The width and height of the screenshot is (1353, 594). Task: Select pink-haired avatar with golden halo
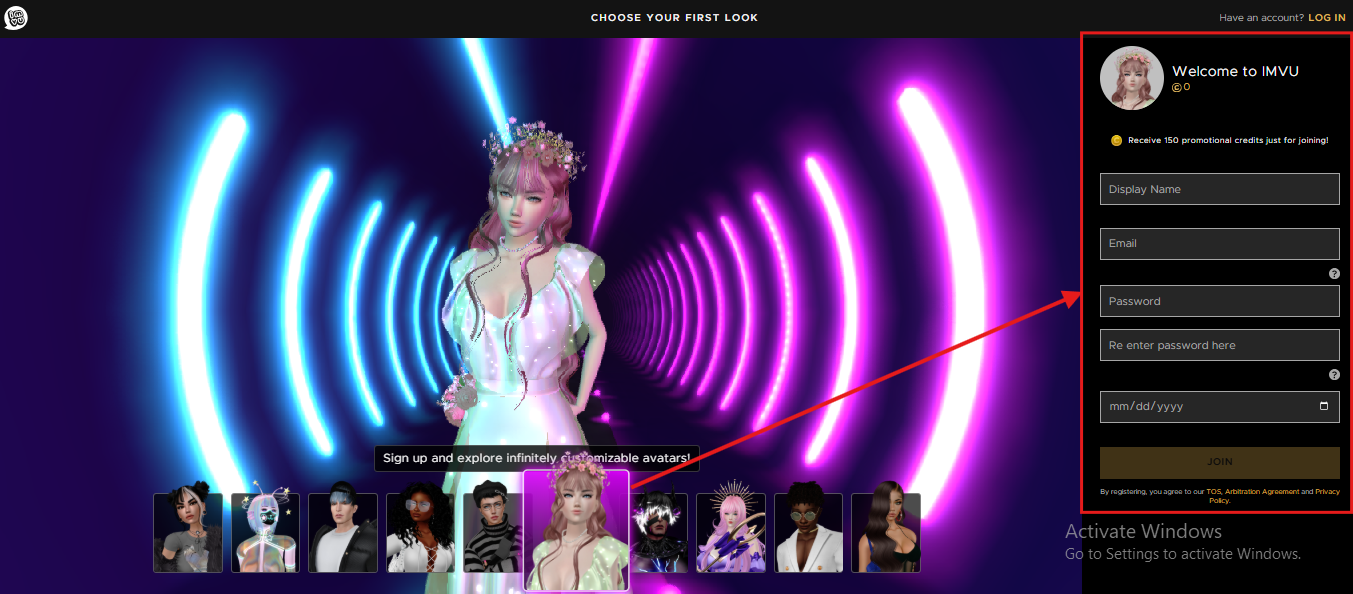click(731, 533)
